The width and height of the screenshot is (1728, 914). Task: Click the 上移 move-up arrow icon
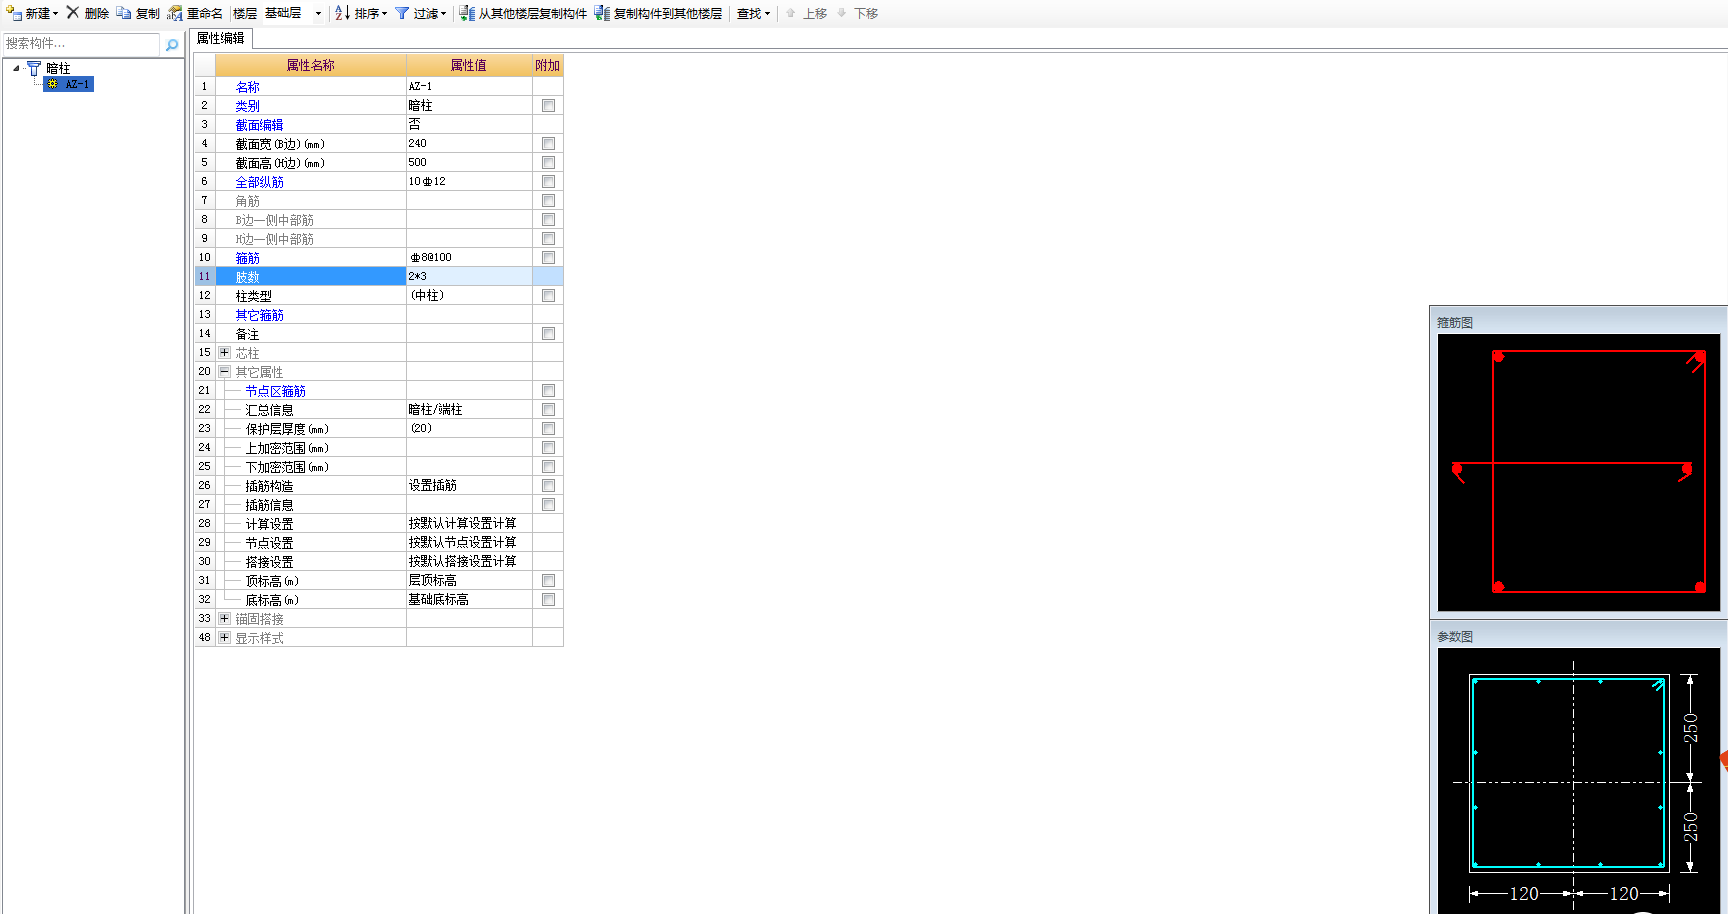click(x=791, y=13)
